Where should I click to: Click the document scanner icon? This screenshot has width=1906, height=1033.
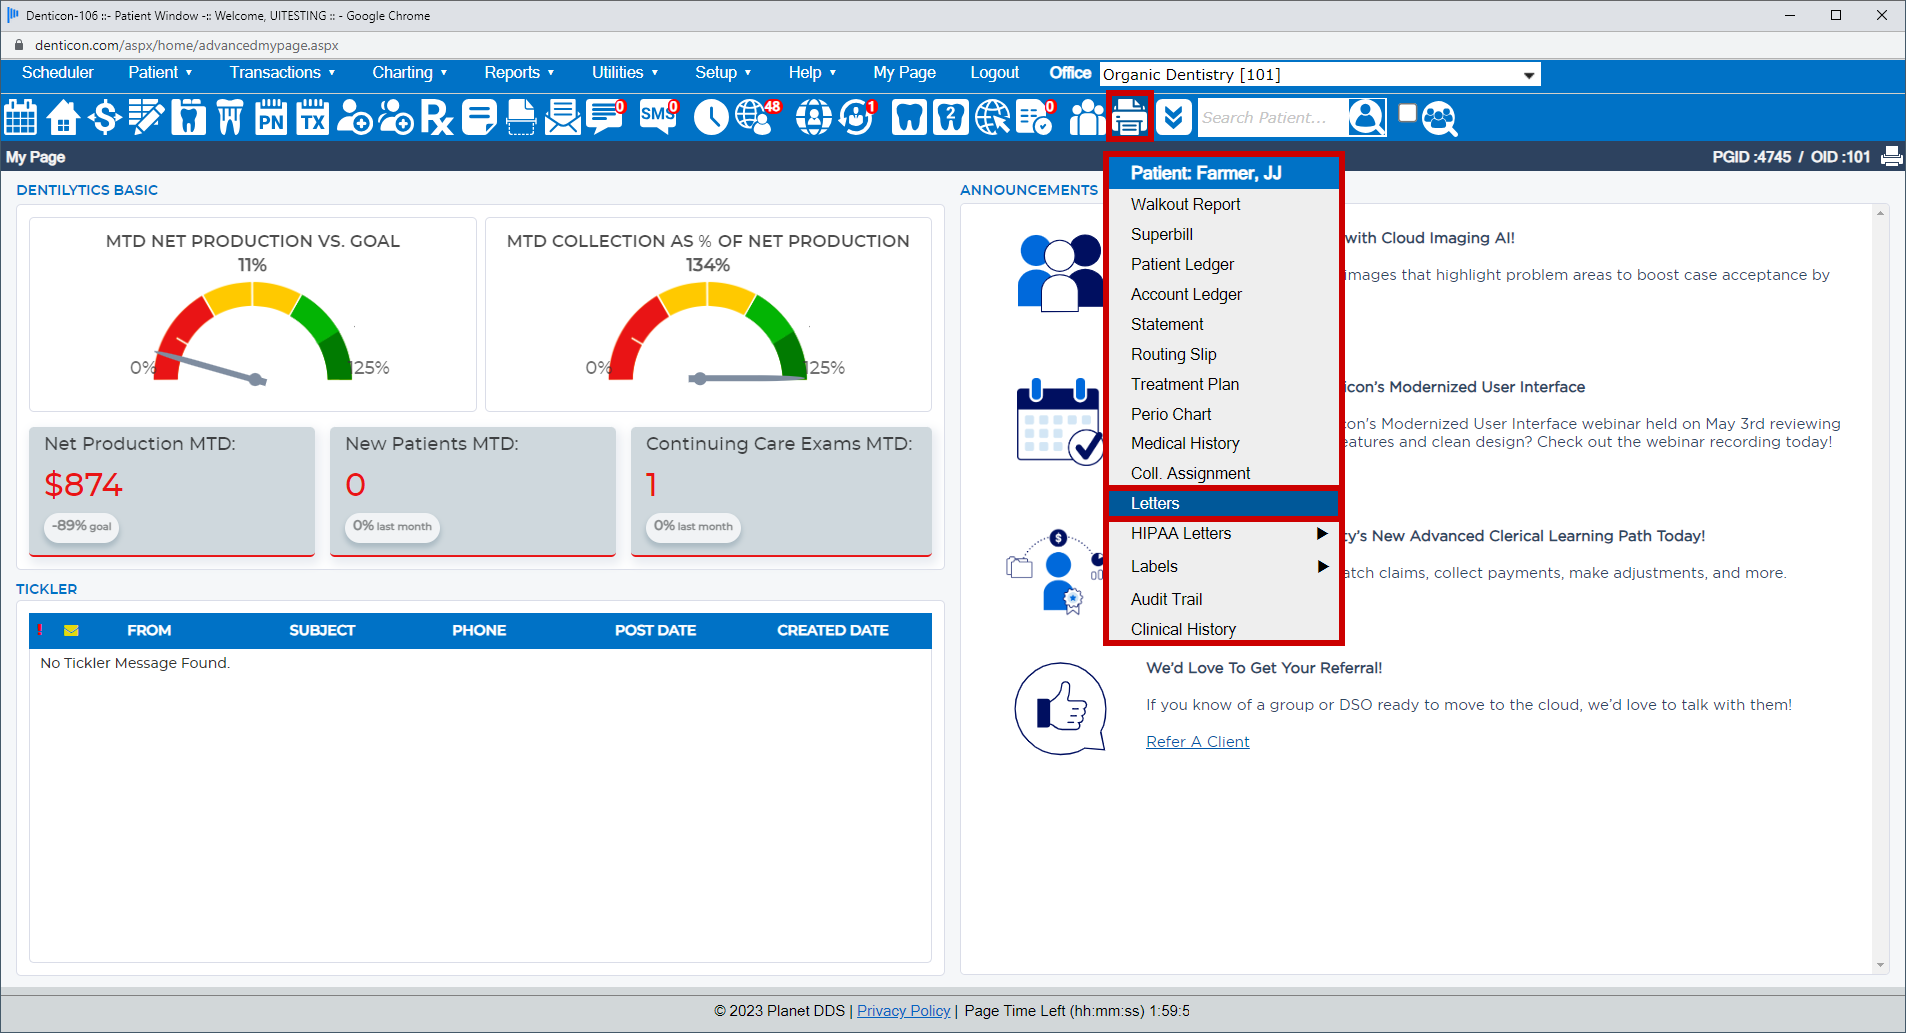[521, 118]
